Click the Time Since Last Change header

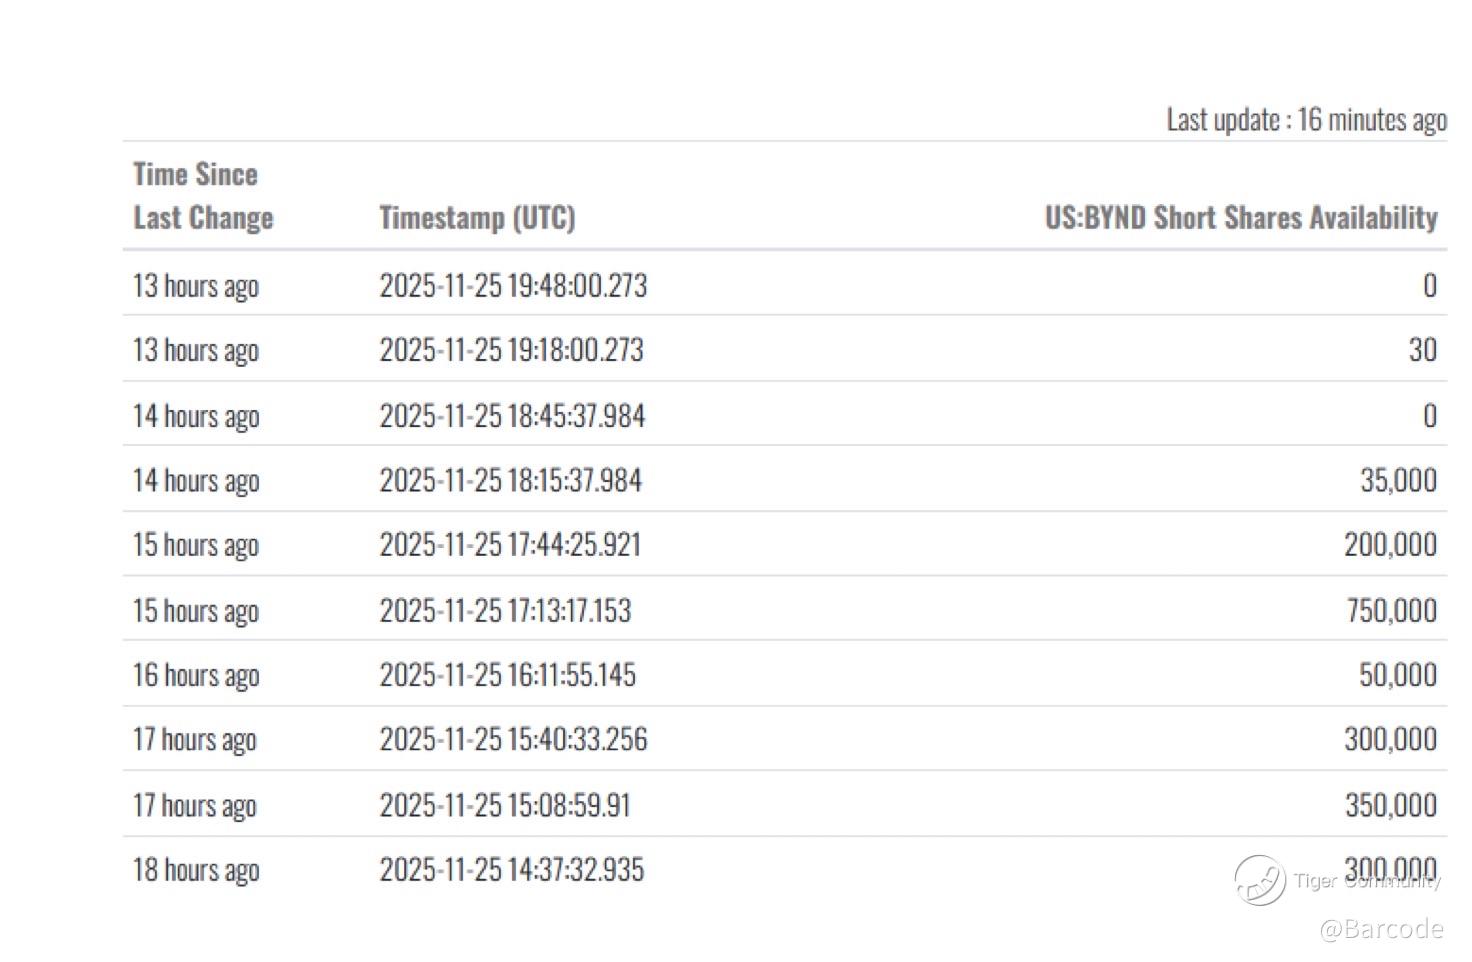(x=203, y=196)
